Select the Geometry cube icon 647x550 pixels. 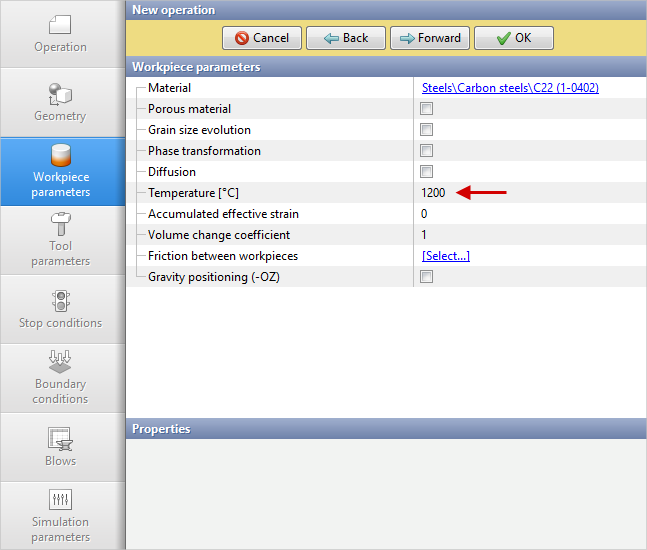[x=60, y=94]
